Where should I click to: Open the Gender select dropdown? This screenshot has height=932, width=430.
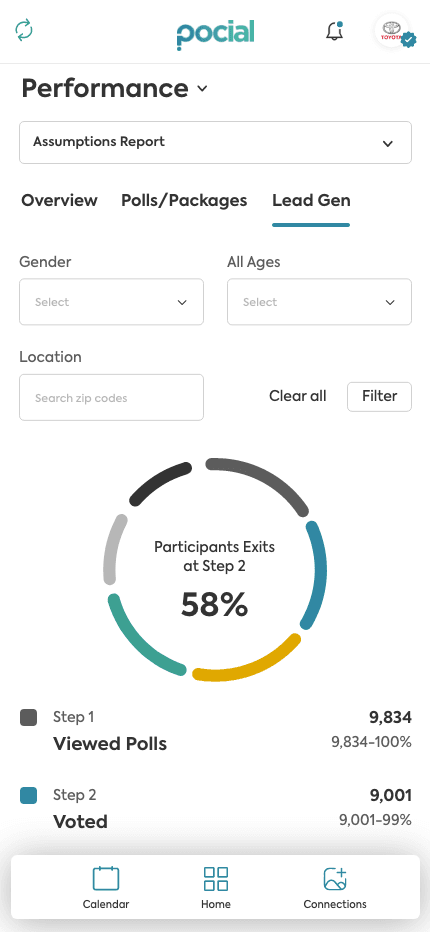pos(111,302)
